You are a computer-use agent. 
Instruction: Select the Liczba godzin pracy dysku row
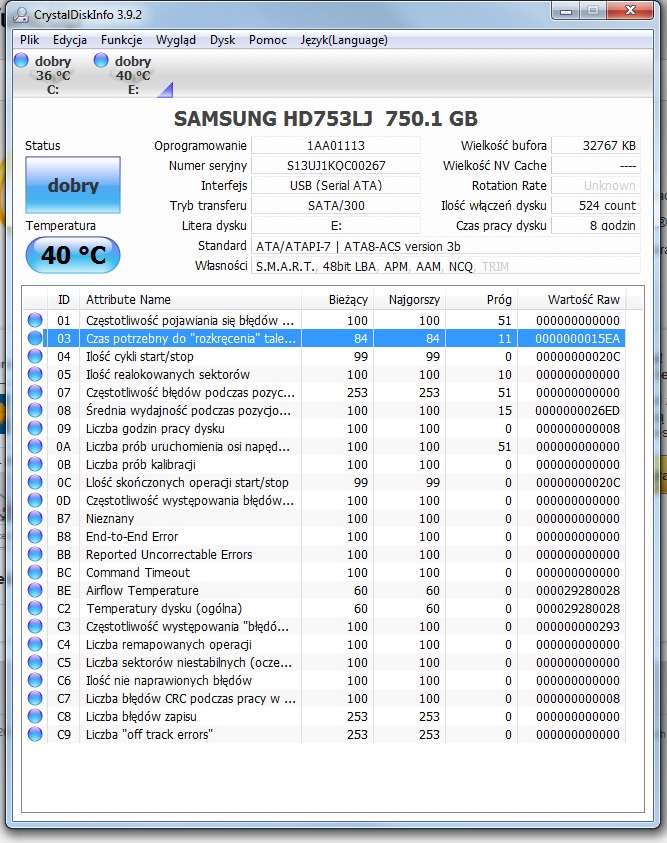pyautogui.click(x=324, y=428)
